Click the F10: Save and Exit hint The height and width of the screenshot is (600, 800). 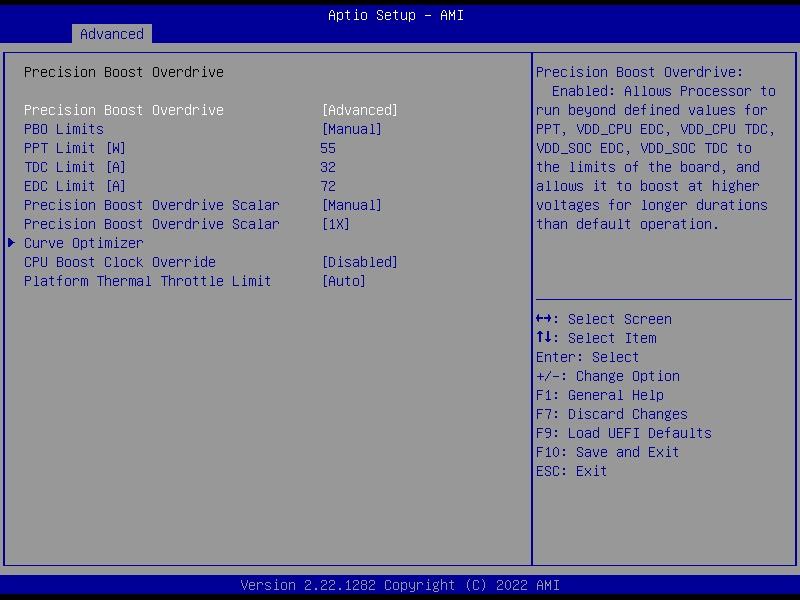607,452
